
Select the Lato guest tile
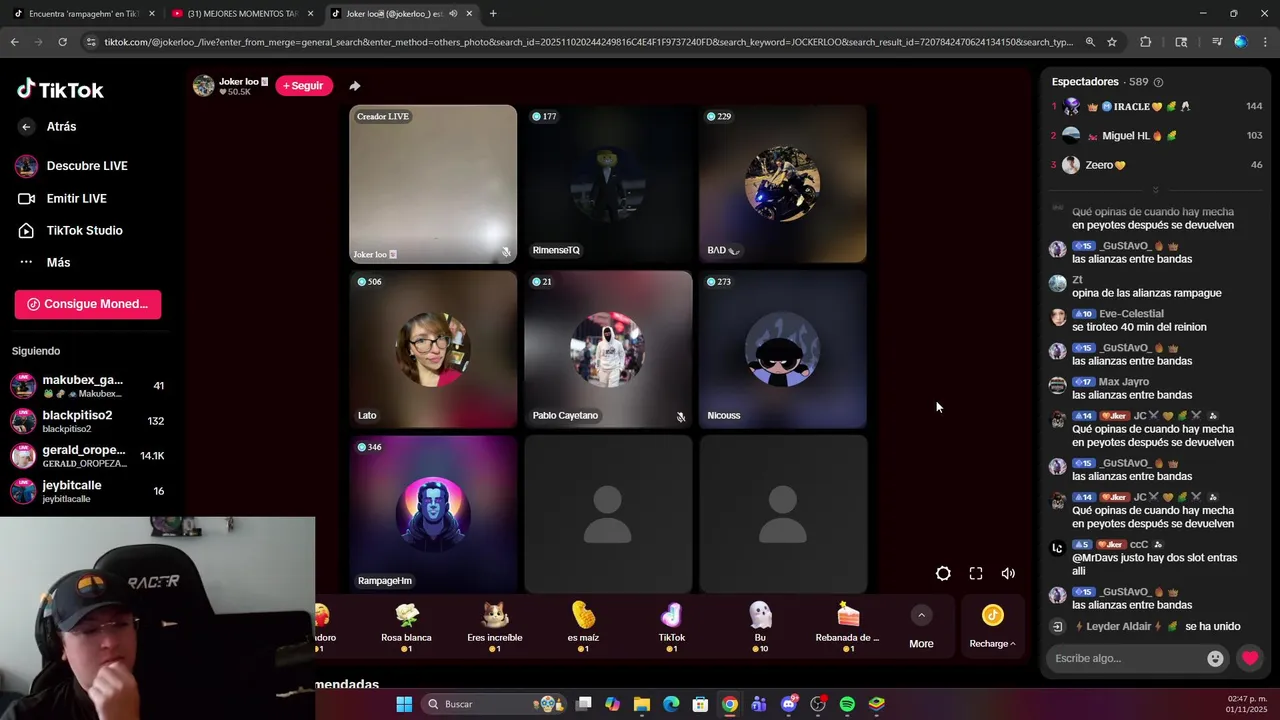(433, 349)
